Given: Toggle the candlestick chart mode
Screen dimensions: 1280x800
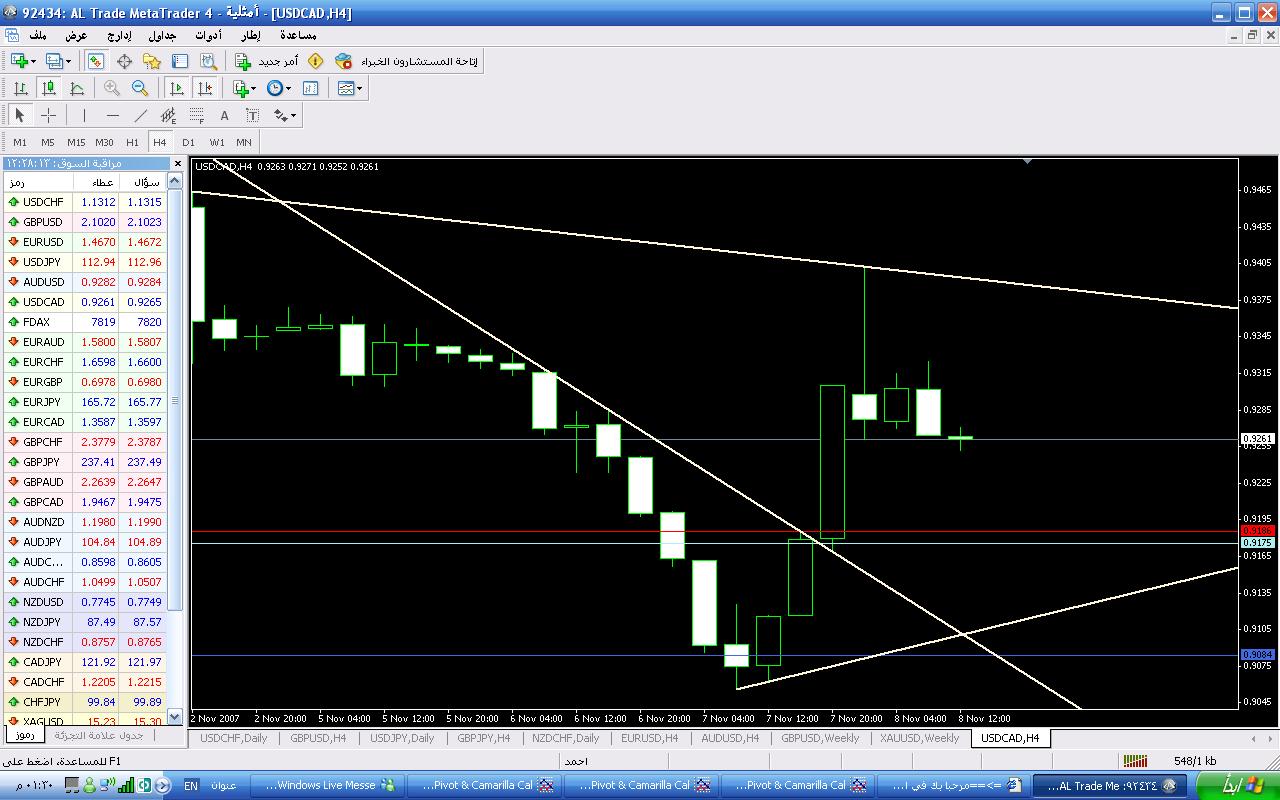Looking at the screenshot, I should pyautogui.click(x=48, y=88).
